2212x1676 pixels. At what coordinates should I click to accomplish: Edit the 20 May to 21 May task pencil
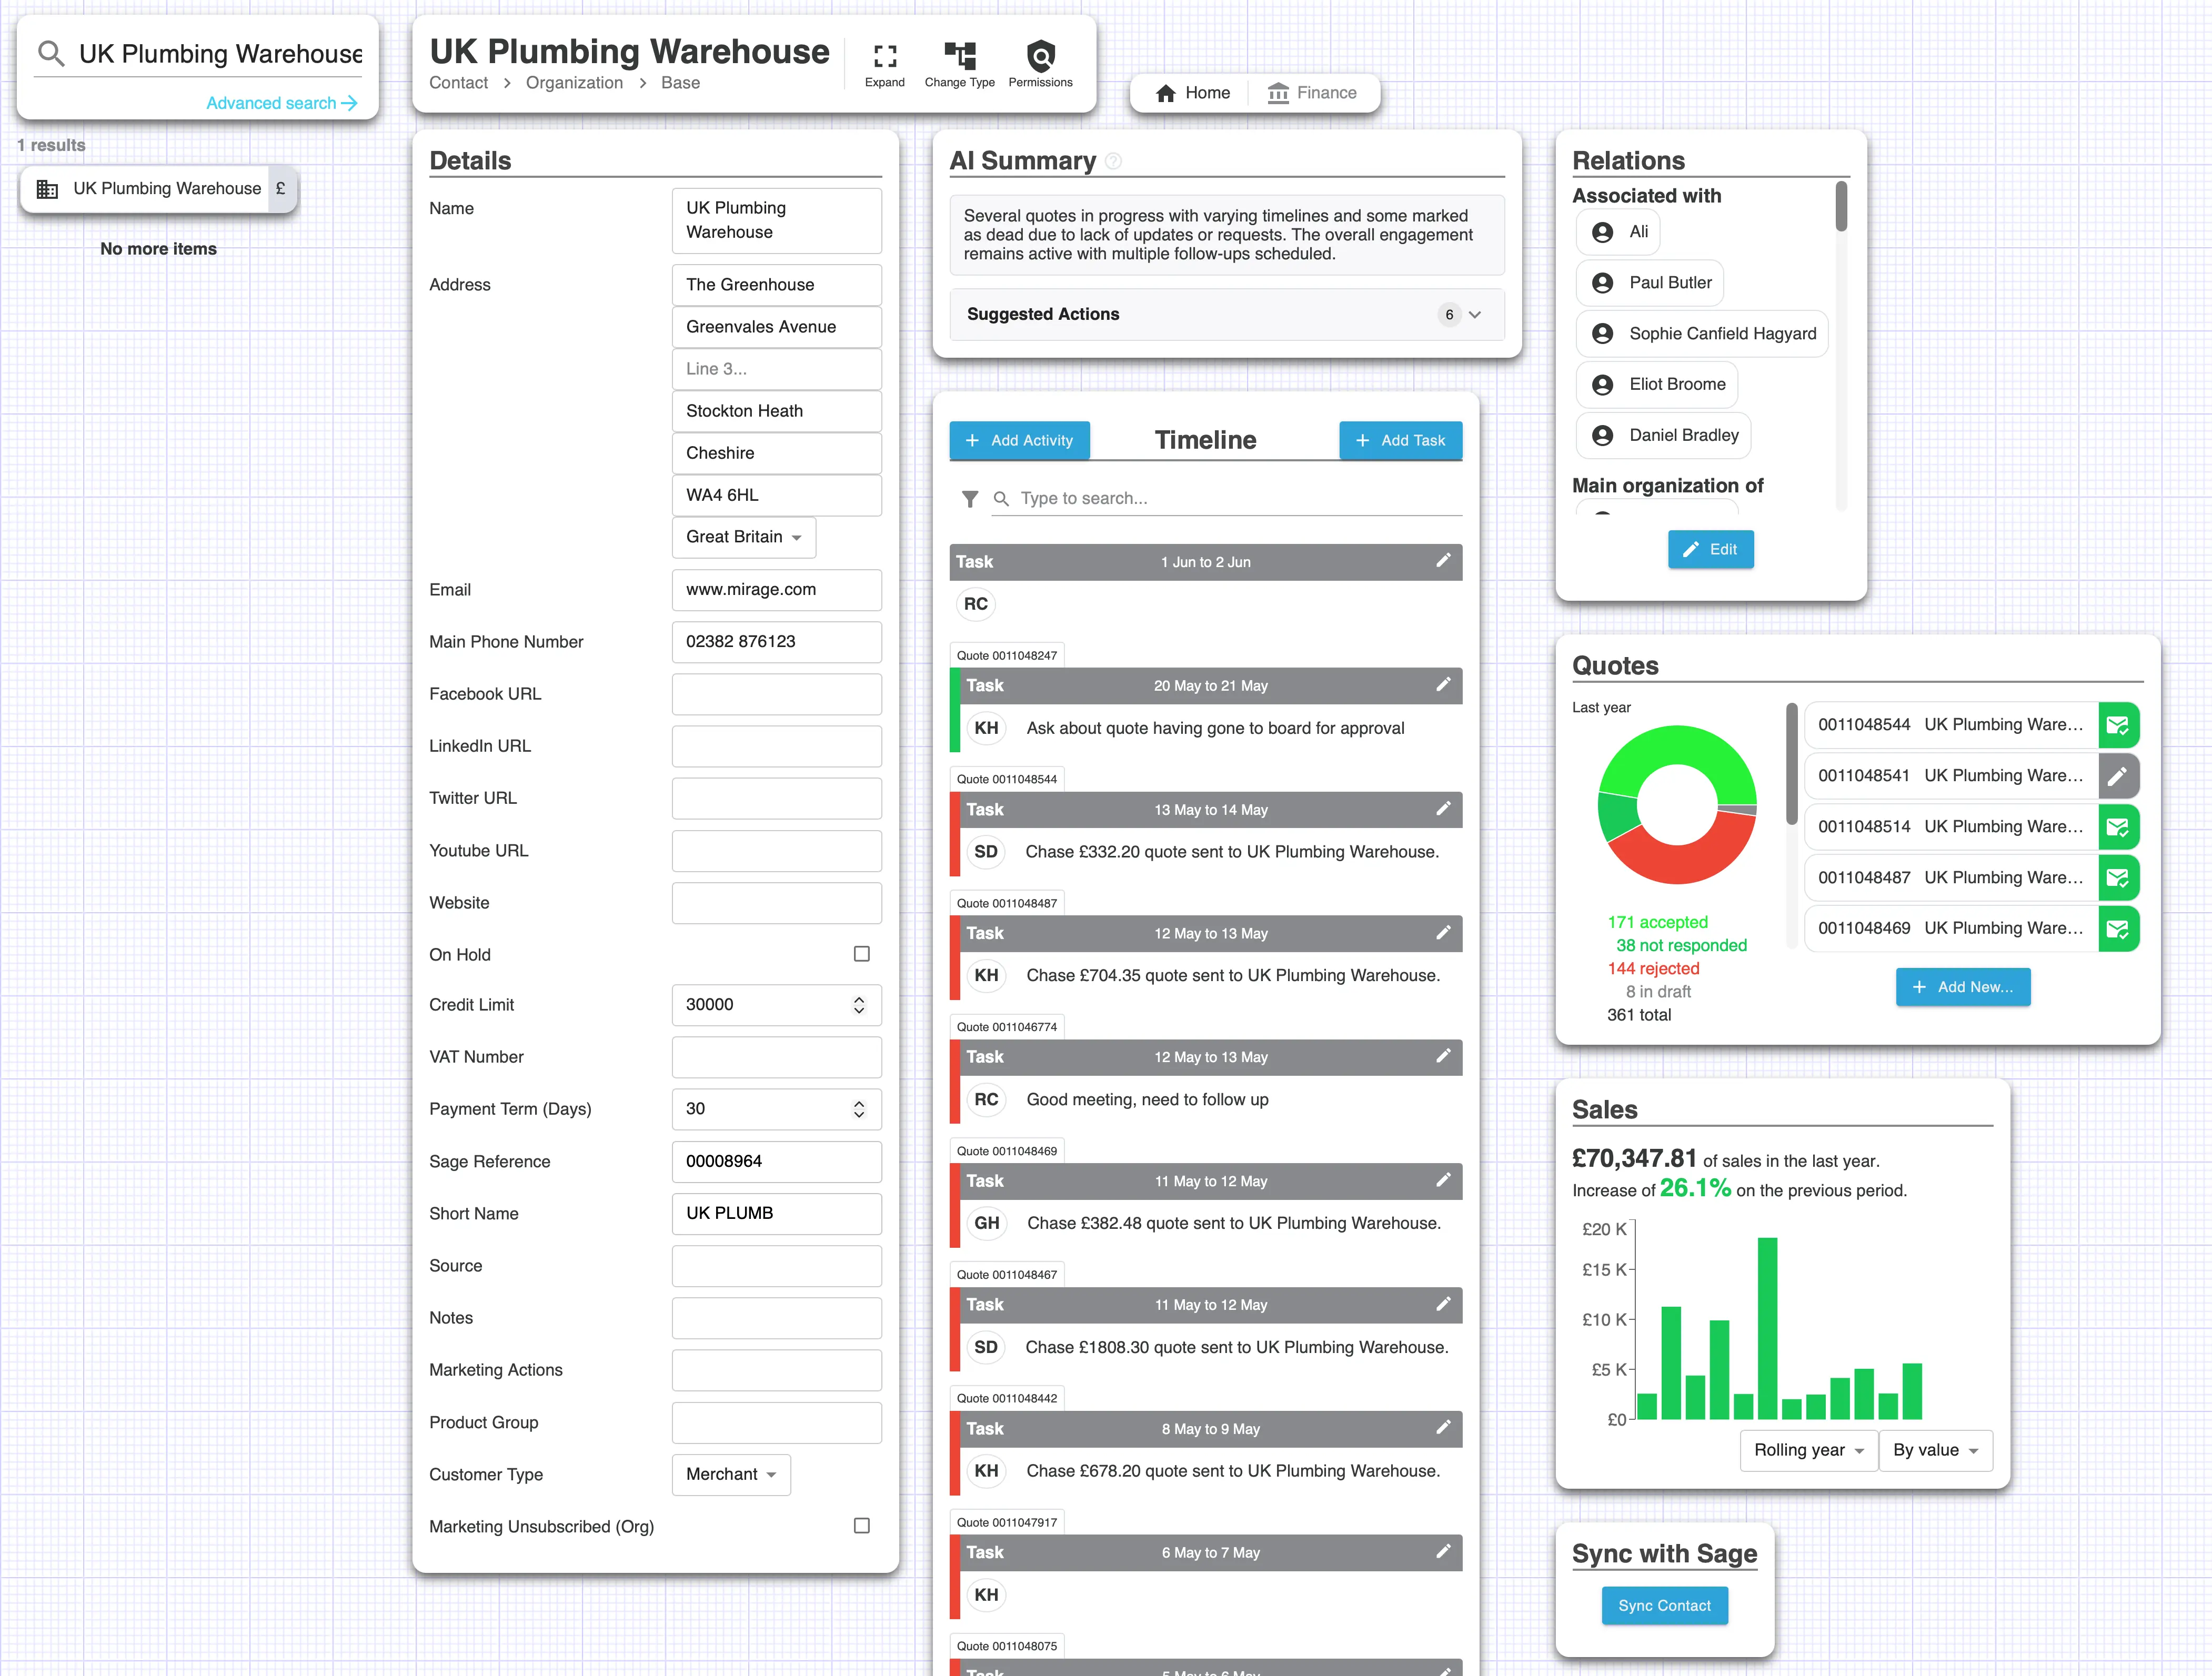coord(1443,685)
